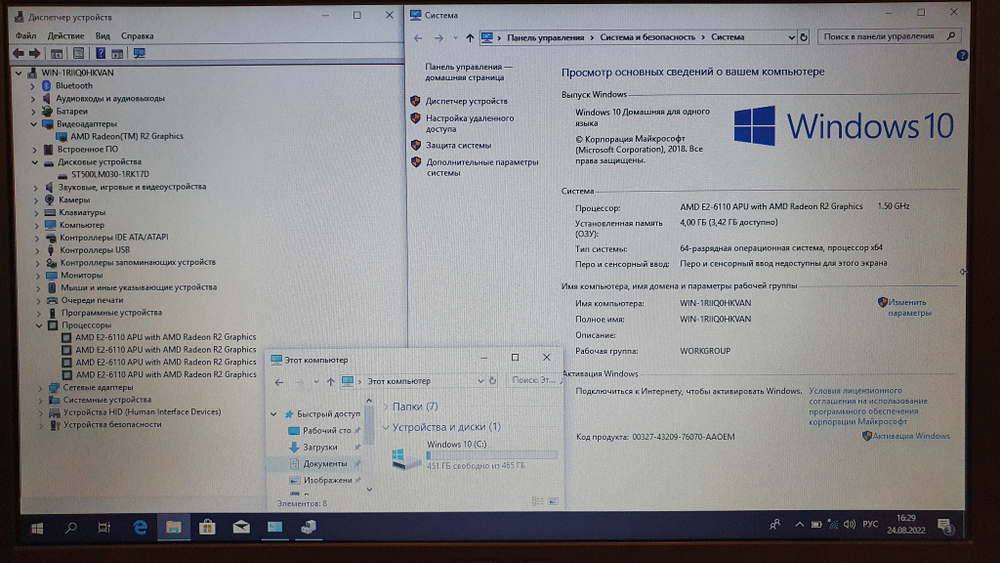Collapse the Видеоадаптеры node
This screenshot has height=563, width=1000.
[x=34, y=124]
